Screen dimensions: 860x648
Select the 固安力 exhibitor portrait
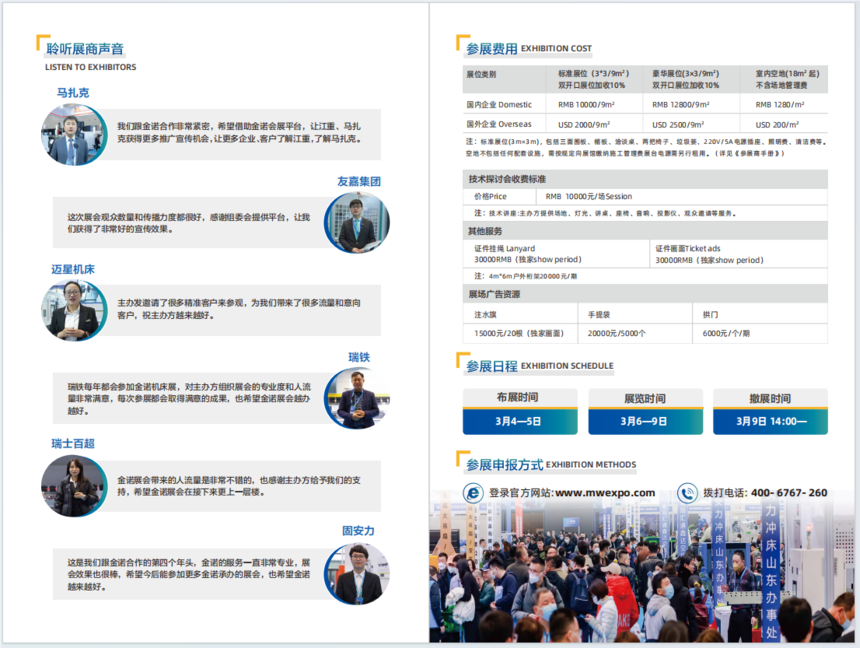[357, 574]
